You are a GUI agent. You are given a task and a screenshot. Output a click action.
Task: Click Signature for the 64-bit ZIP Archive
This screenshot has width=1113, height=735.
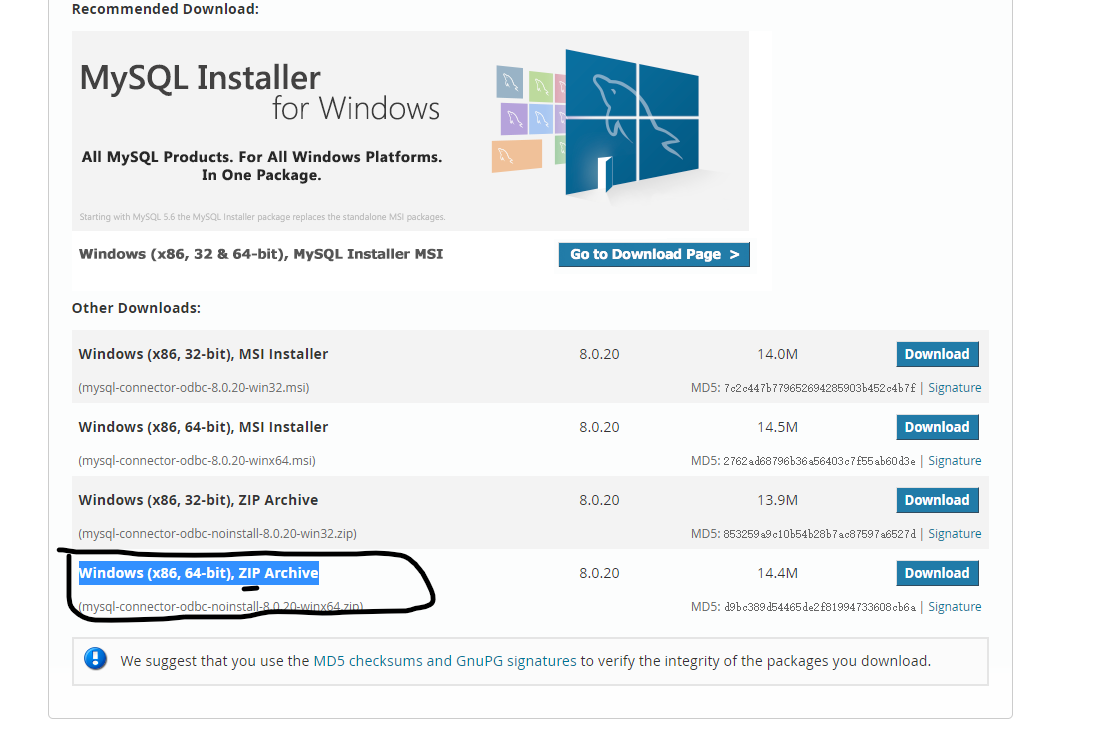tap(955, 606)
